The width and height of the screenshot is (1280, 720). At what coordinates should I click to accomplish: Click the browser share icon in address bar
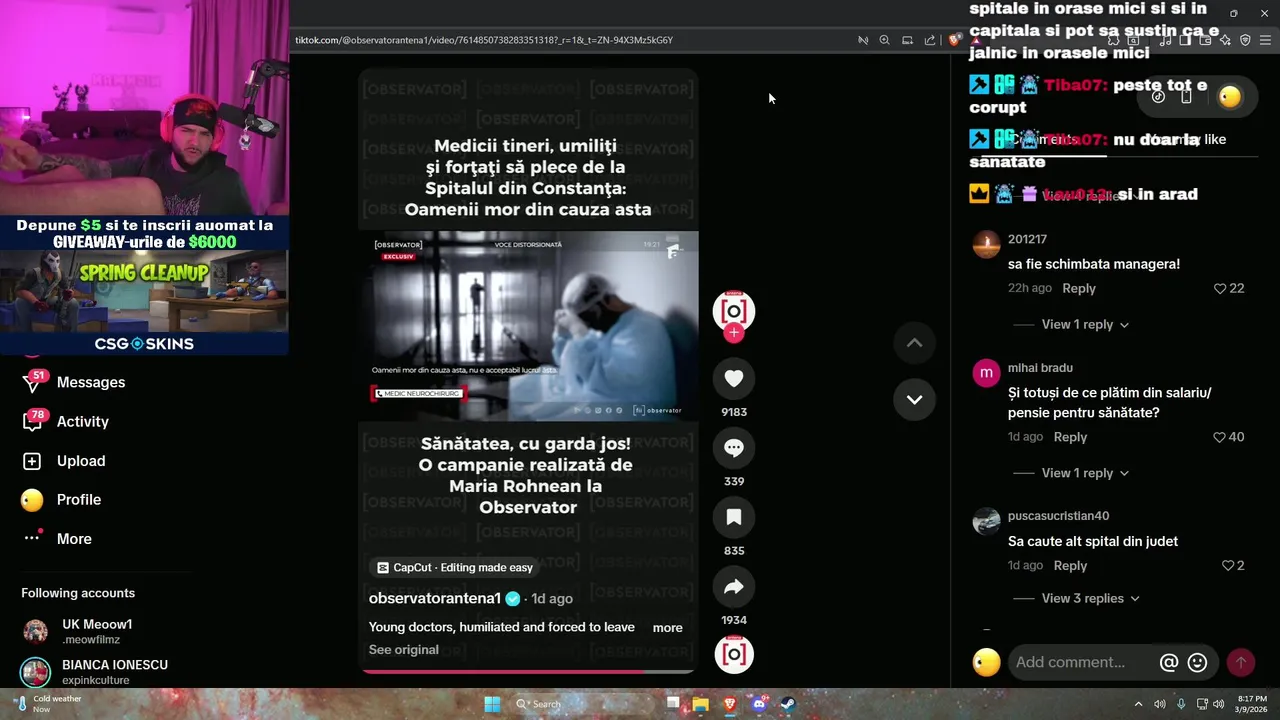click(x=930, y=40)
